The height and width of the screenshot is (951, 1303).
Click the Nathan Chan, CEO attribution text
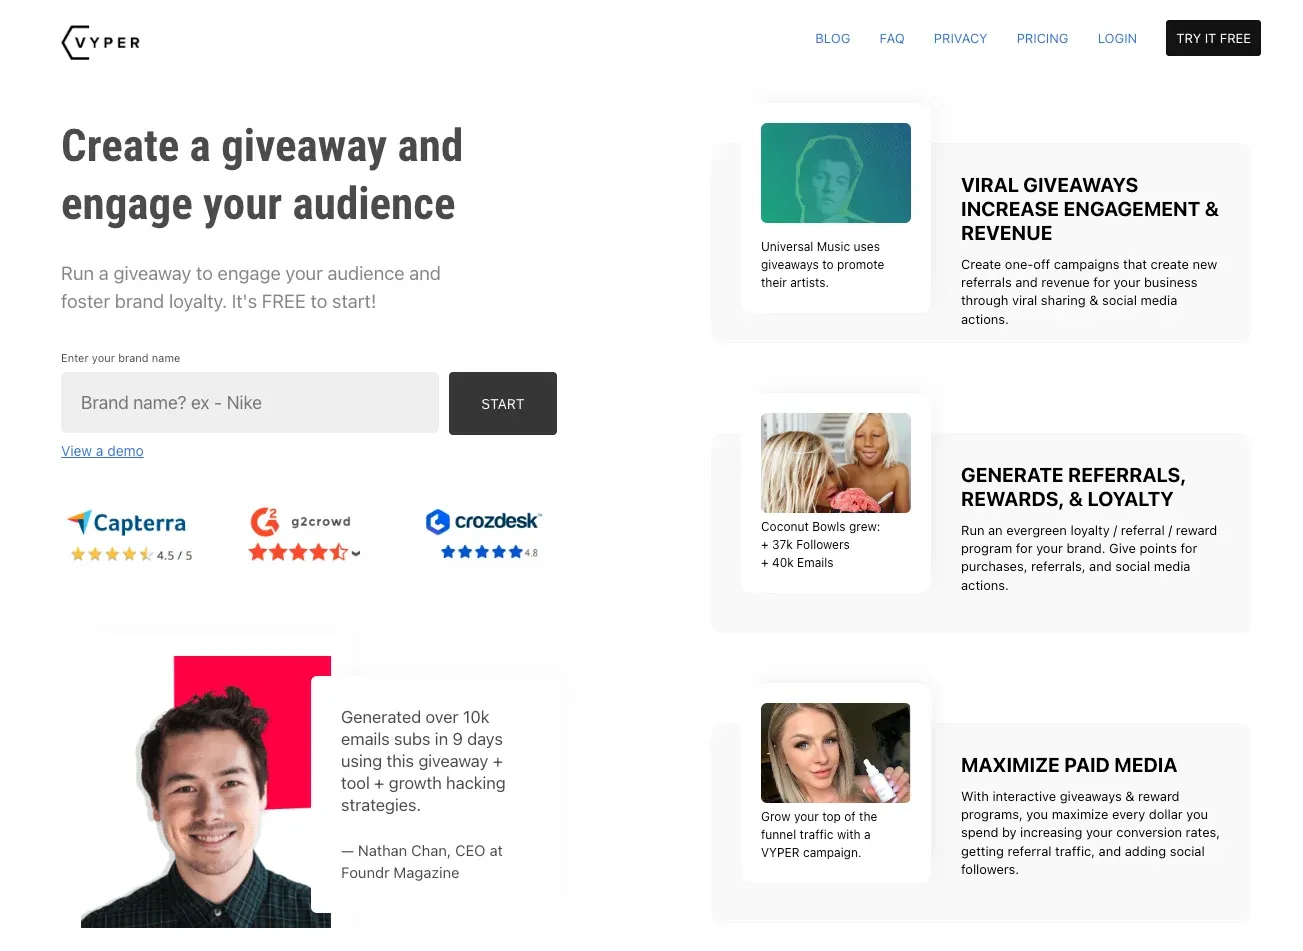422,862
